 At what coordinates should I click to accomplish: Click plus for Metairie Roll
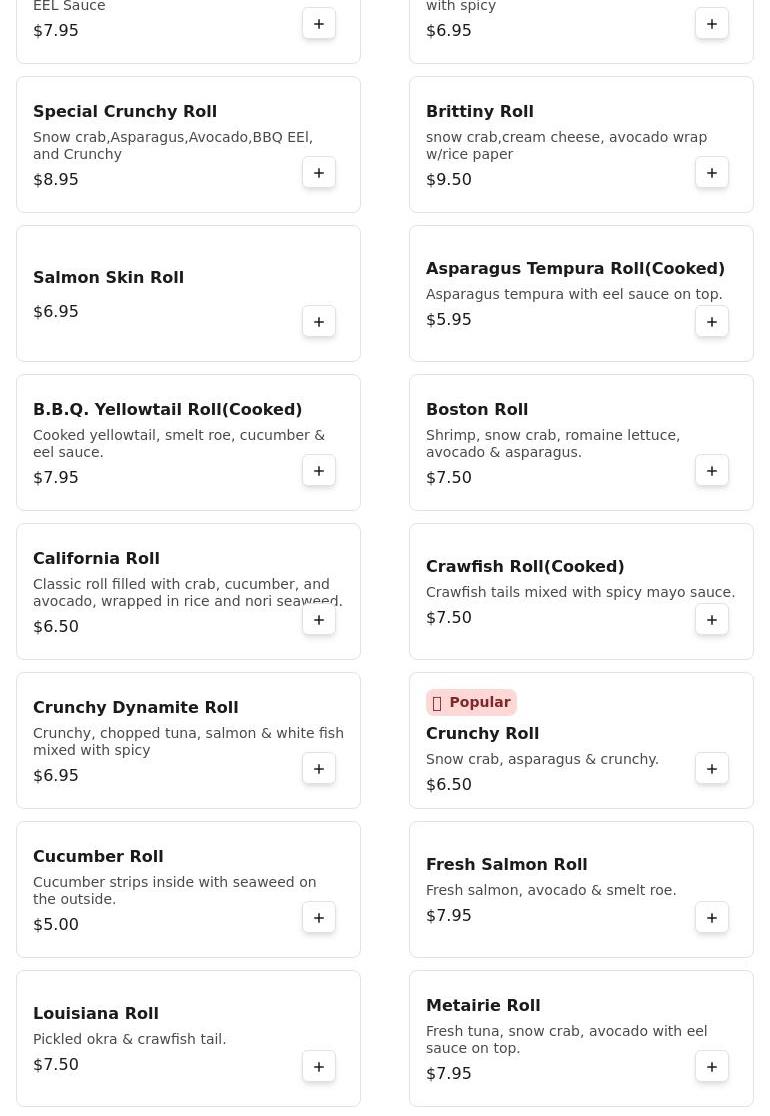pyautogui.click(x=712, y=1067)
